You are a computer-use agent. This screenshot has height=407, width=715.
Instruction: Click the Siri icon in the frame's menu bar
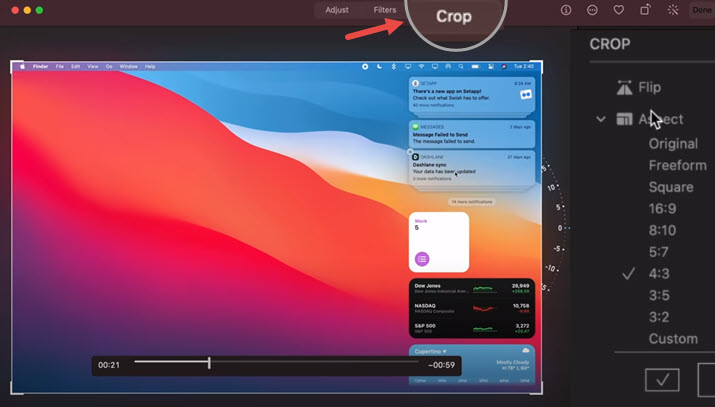[504, 67]
